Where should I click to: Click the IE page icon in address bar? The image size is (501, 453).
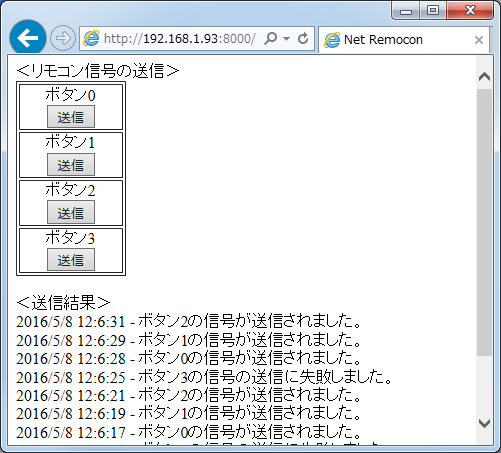coord(91,38)
